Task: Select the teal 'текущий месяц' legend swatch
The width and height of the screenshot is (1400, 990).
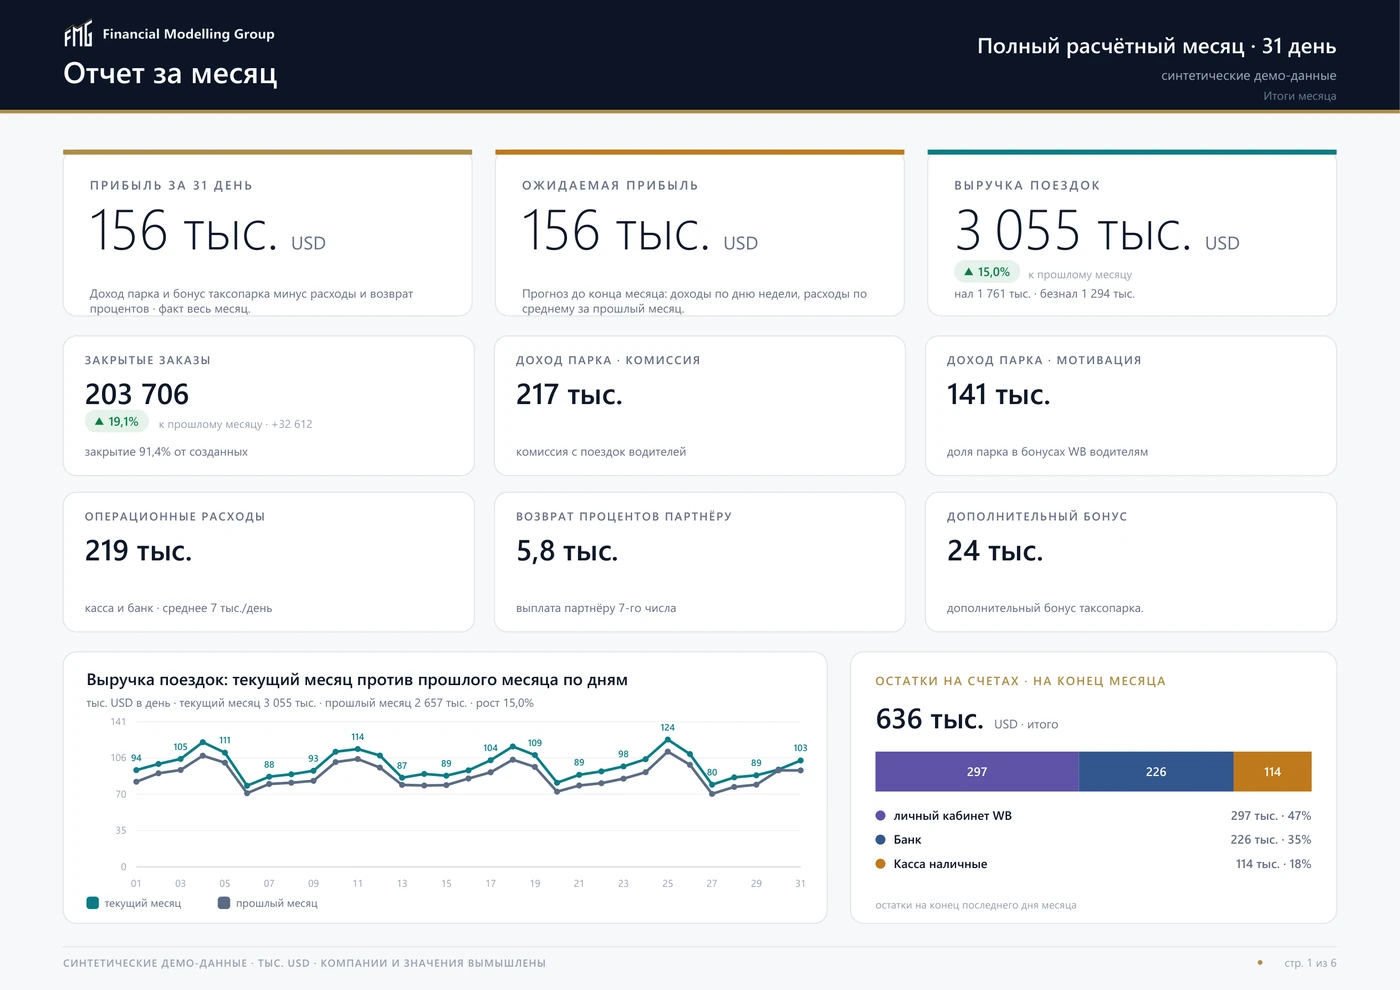Action: 93,903
